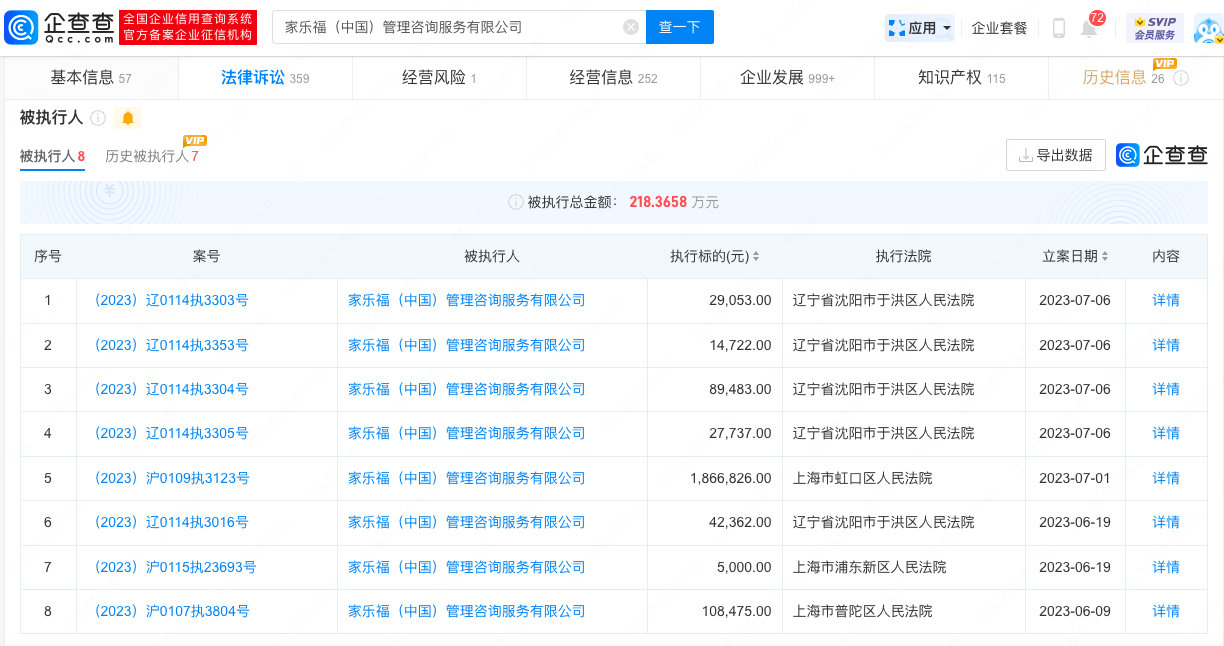Open notifications bell with 72 badge
Image resolution: width=1224 pixels, height=646 pixels.
(x=1089, y=28)
